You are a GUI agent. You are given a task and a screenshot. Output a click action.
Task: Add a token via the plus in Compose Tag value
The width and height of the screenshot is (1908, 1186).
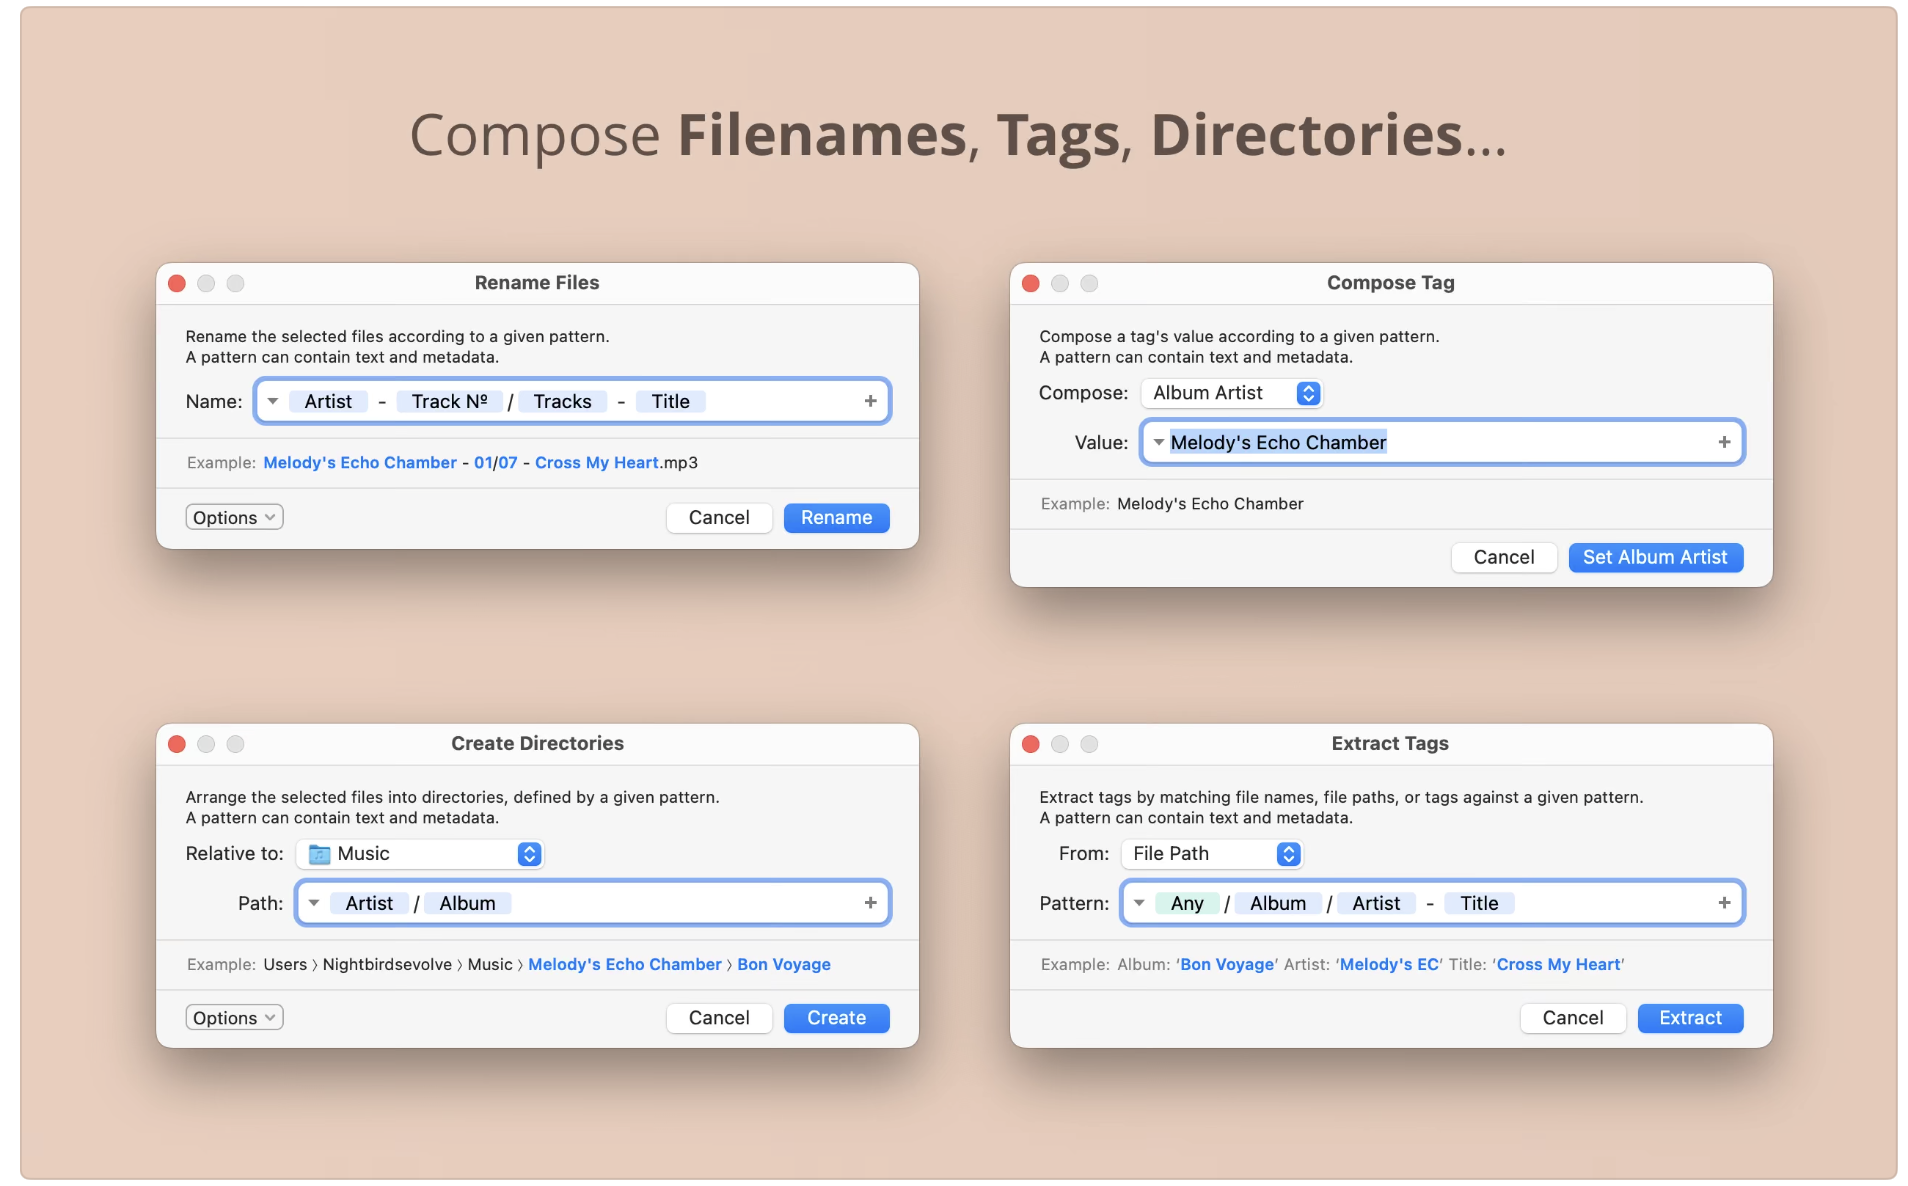(1724, 441)
